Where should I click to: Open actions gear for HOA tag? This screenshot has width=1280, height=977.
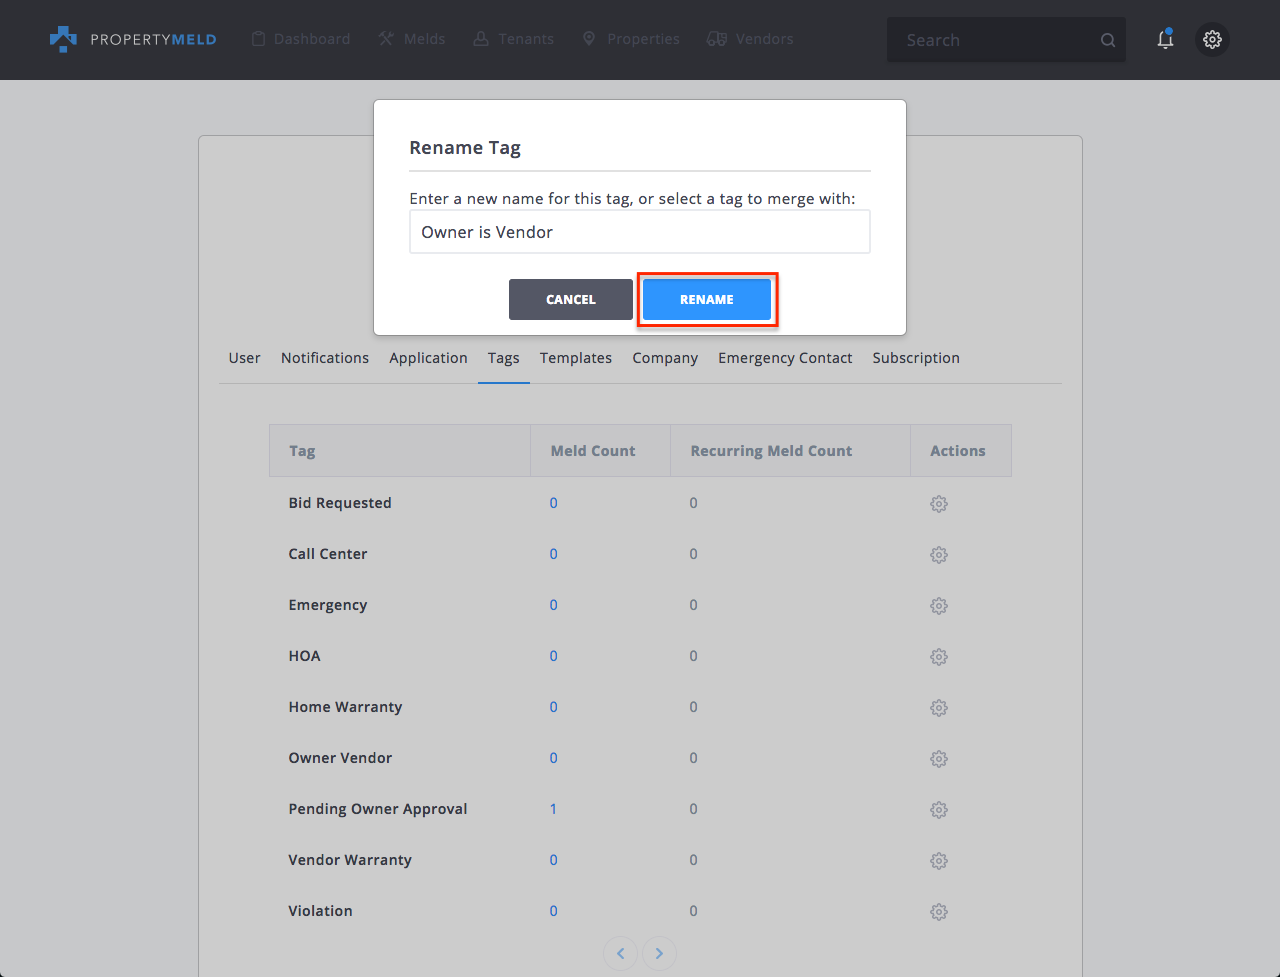click(939, 657)
